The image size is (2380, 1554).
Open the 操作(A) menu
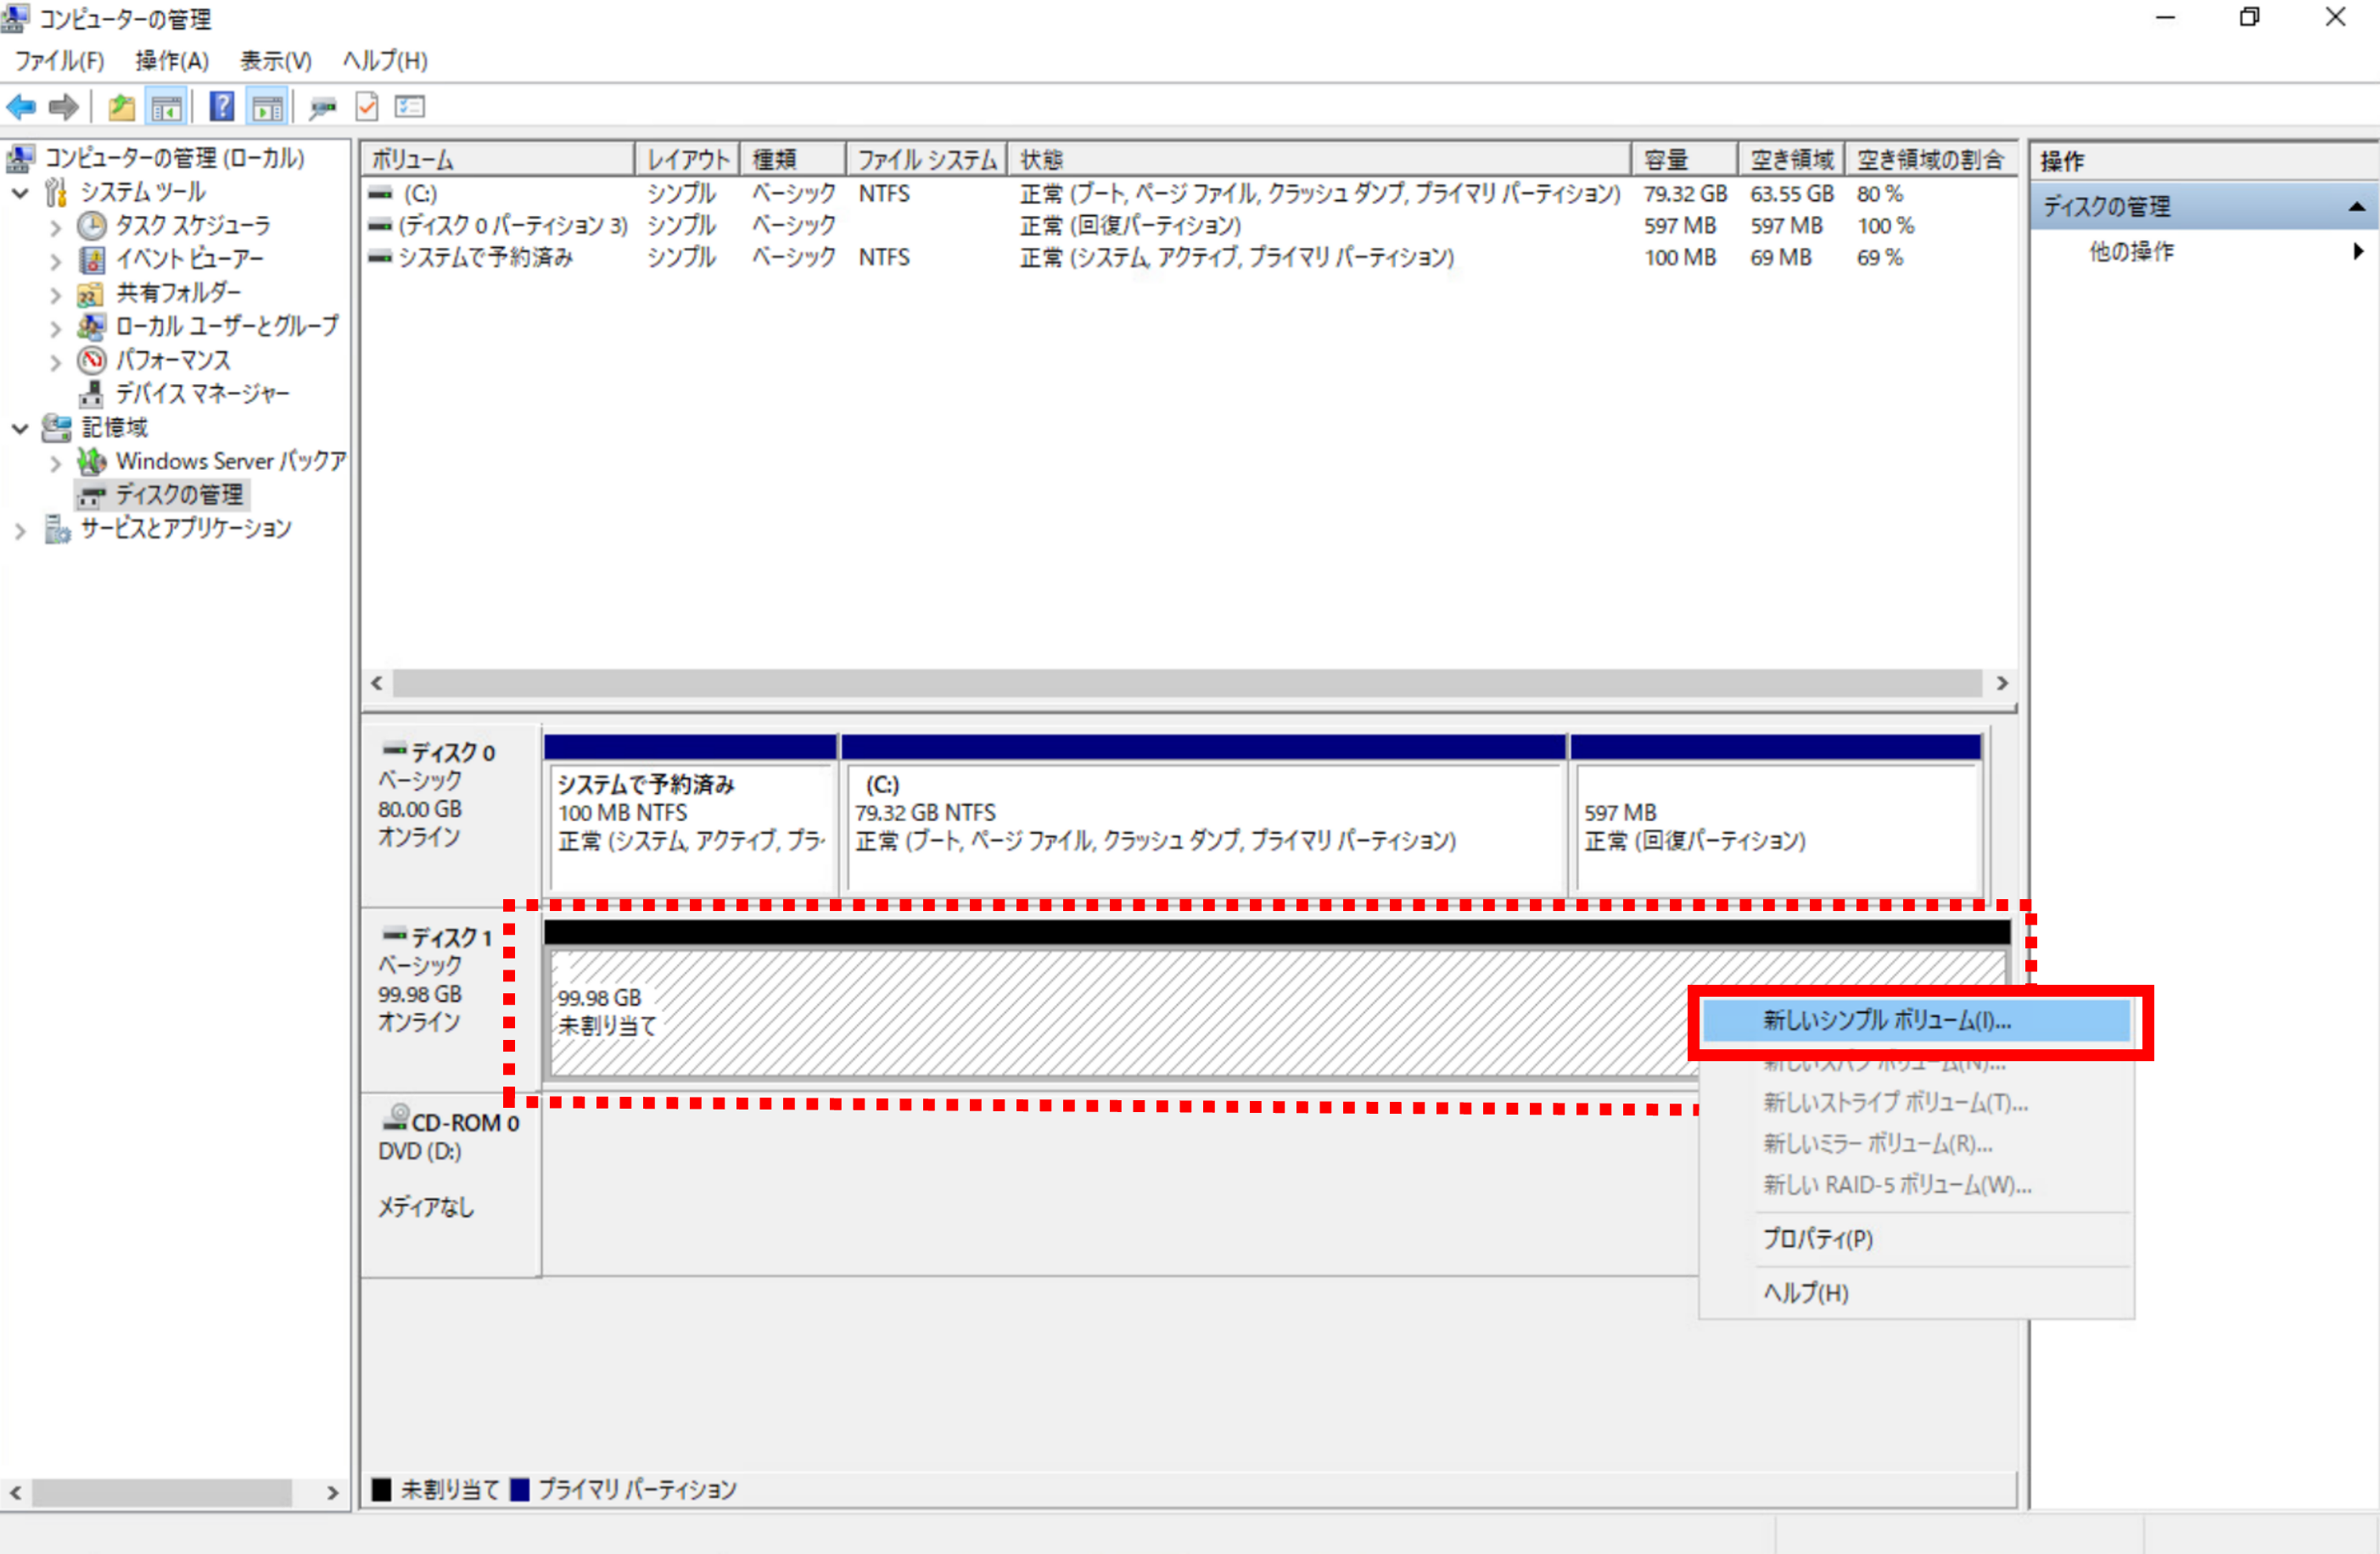click(172, 61)
